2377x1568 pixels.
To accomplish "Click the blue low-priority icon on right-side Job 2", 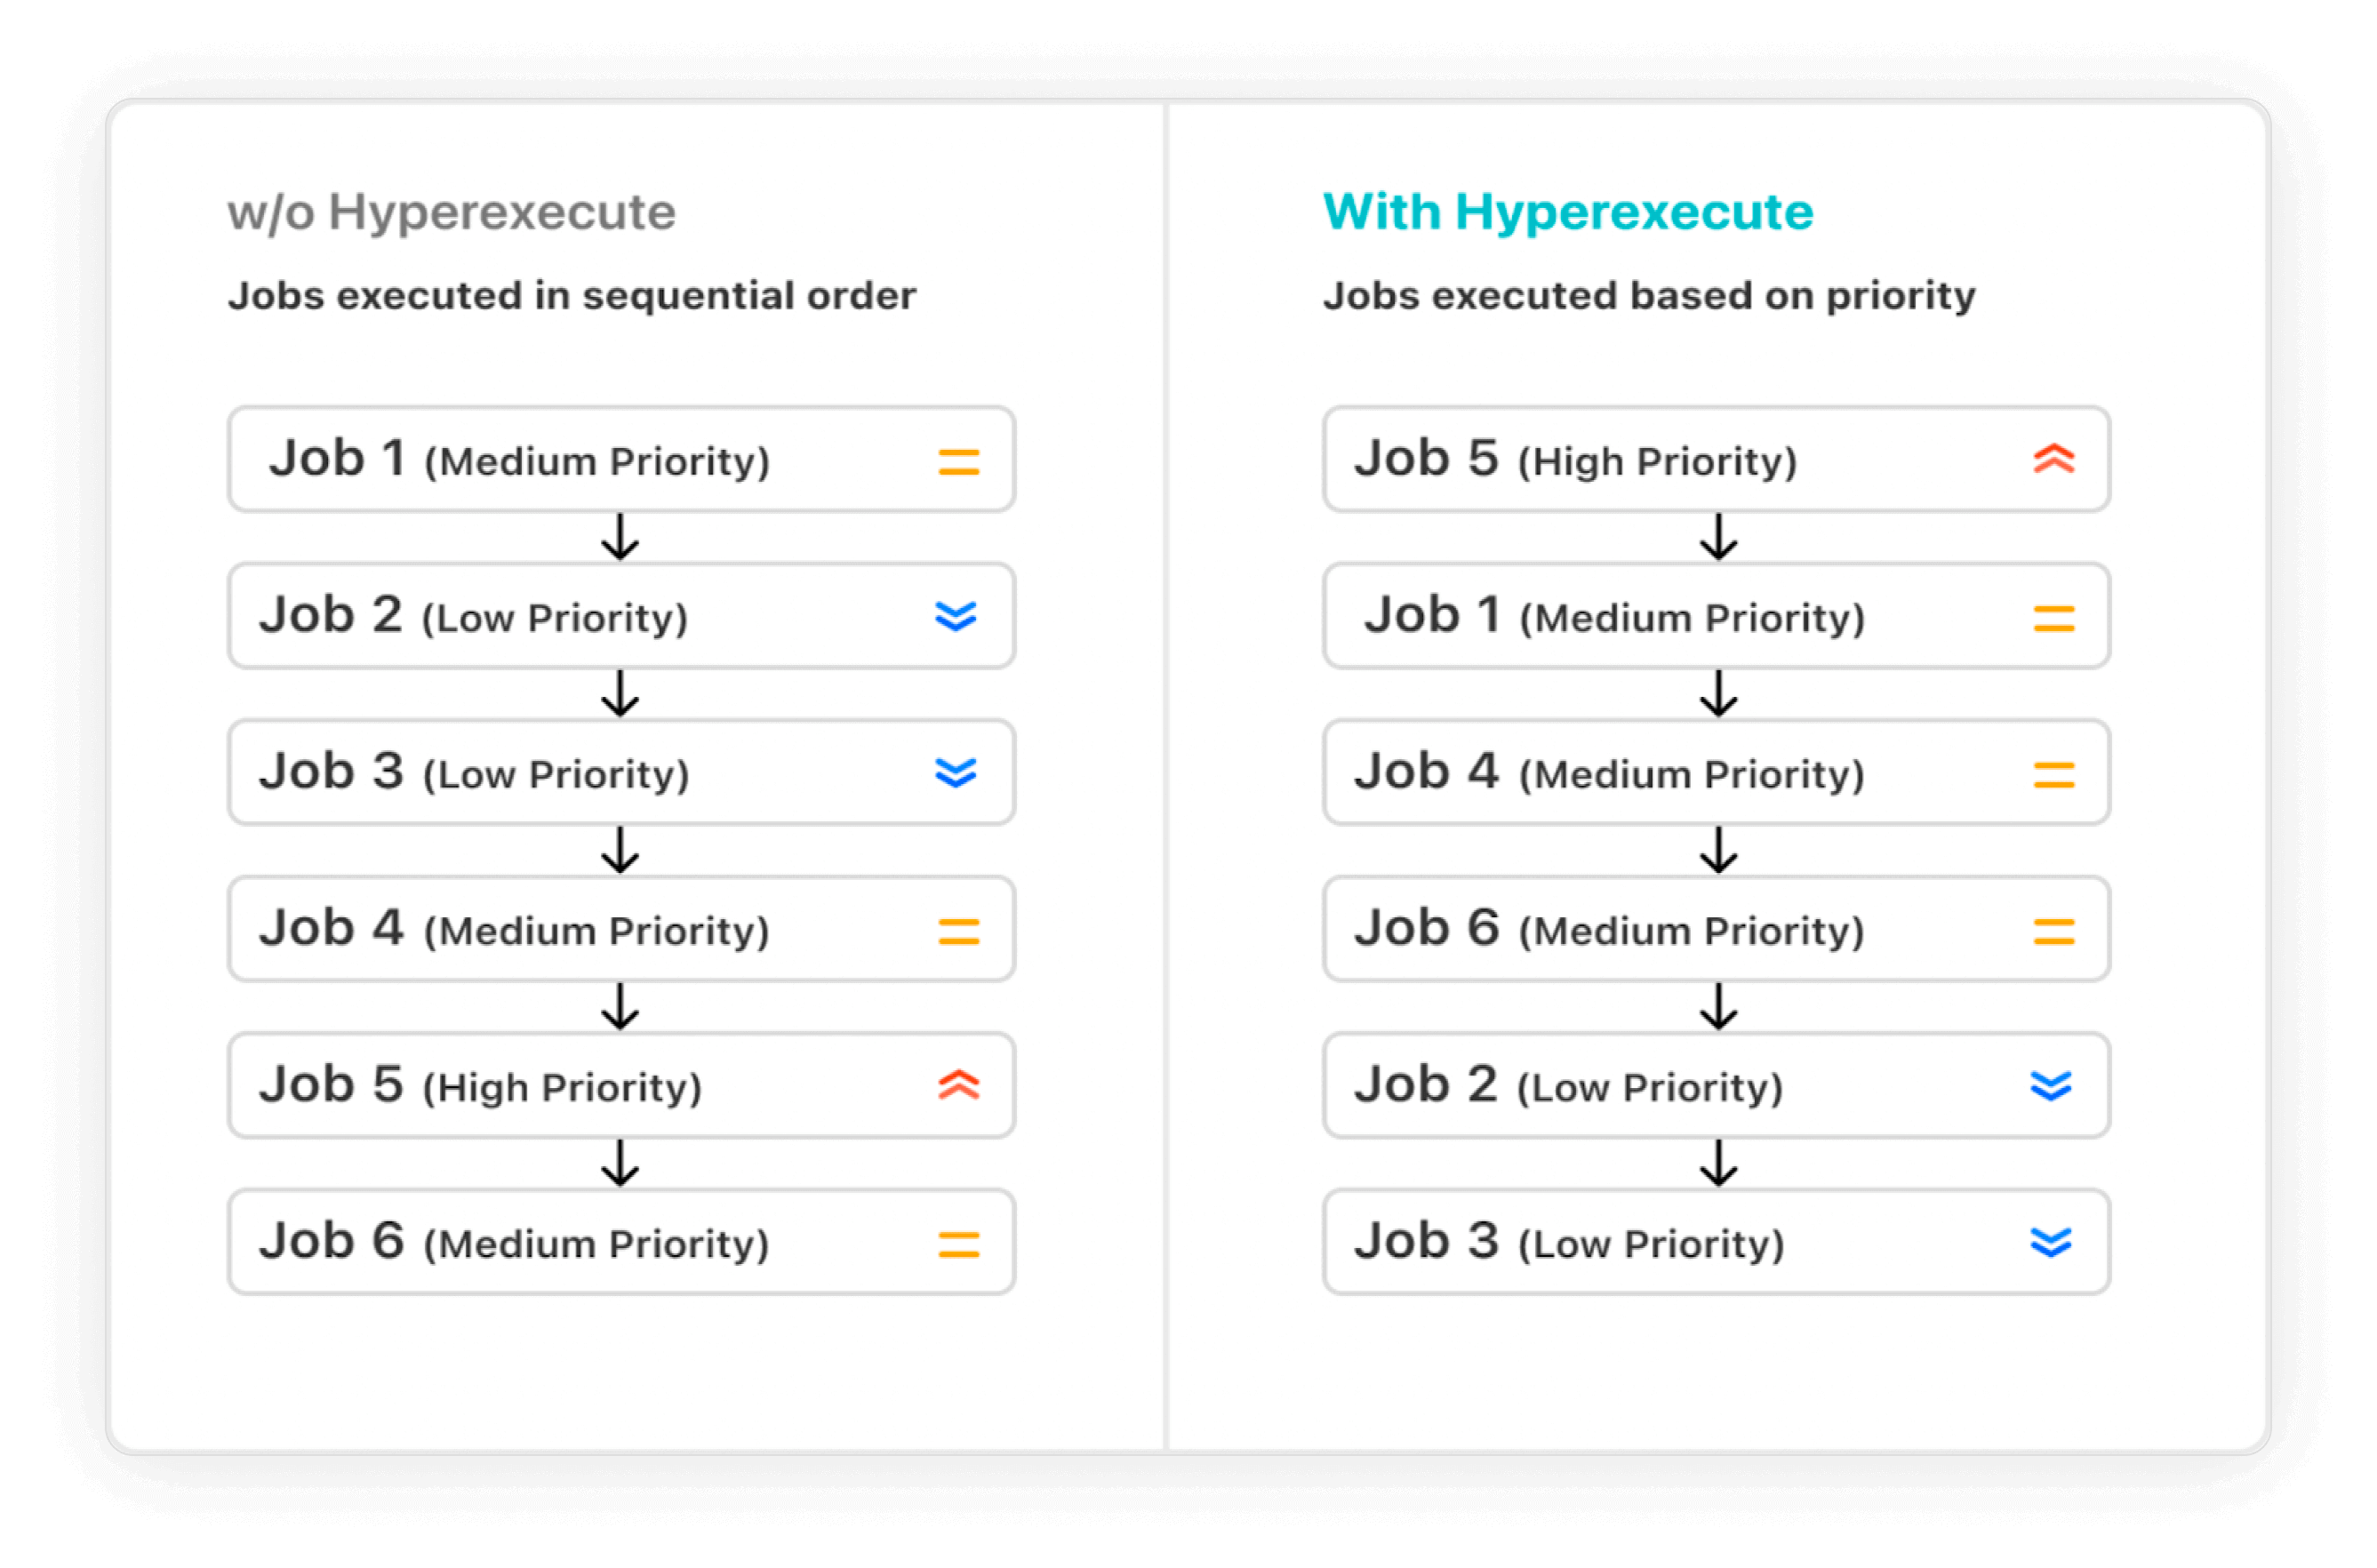I will coord(2050,1086).
